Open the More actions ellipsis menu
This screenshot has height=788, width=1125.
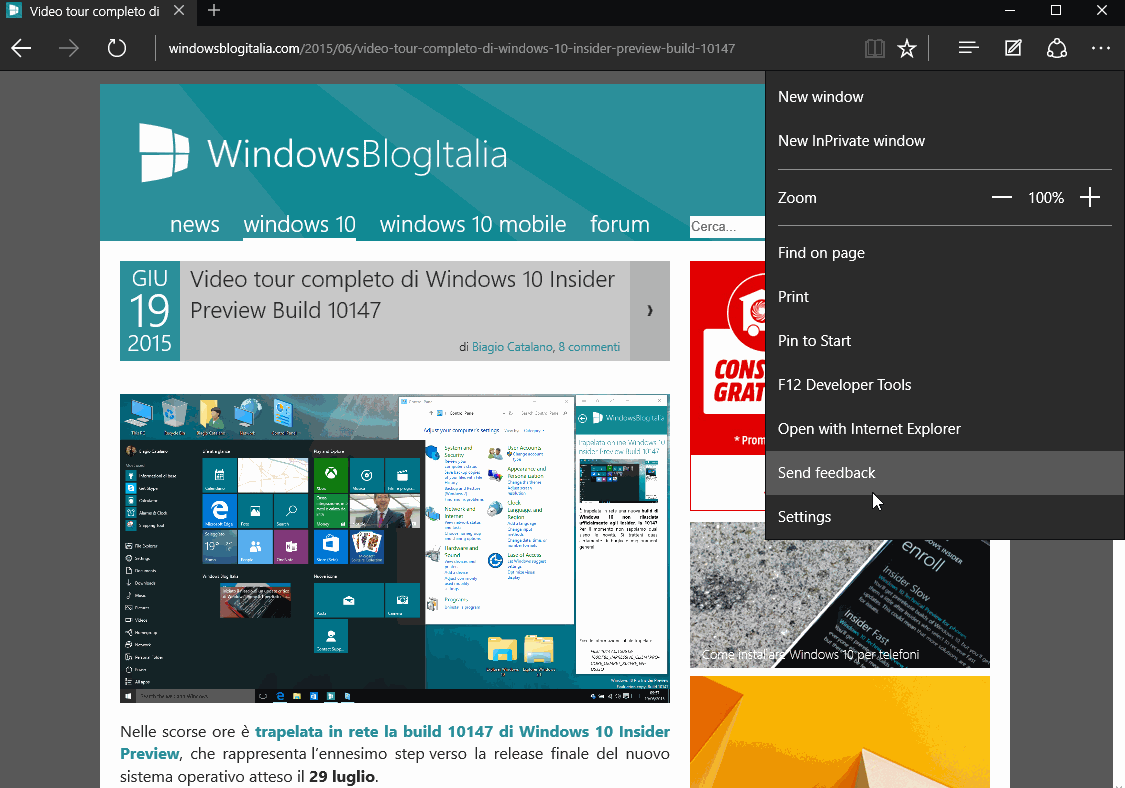(1101, 48)
